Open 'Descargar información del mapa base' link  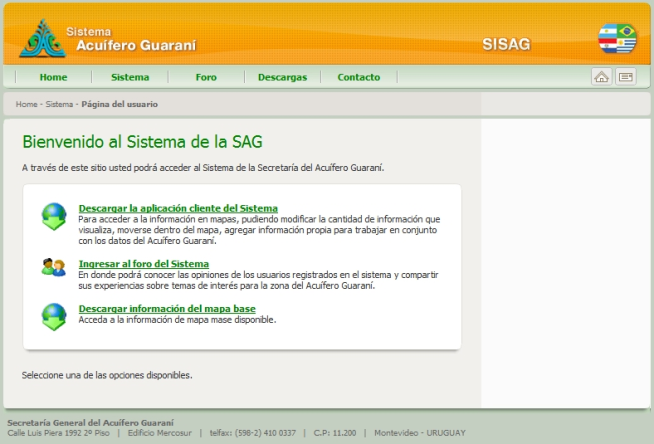click(x=166, y=309)
